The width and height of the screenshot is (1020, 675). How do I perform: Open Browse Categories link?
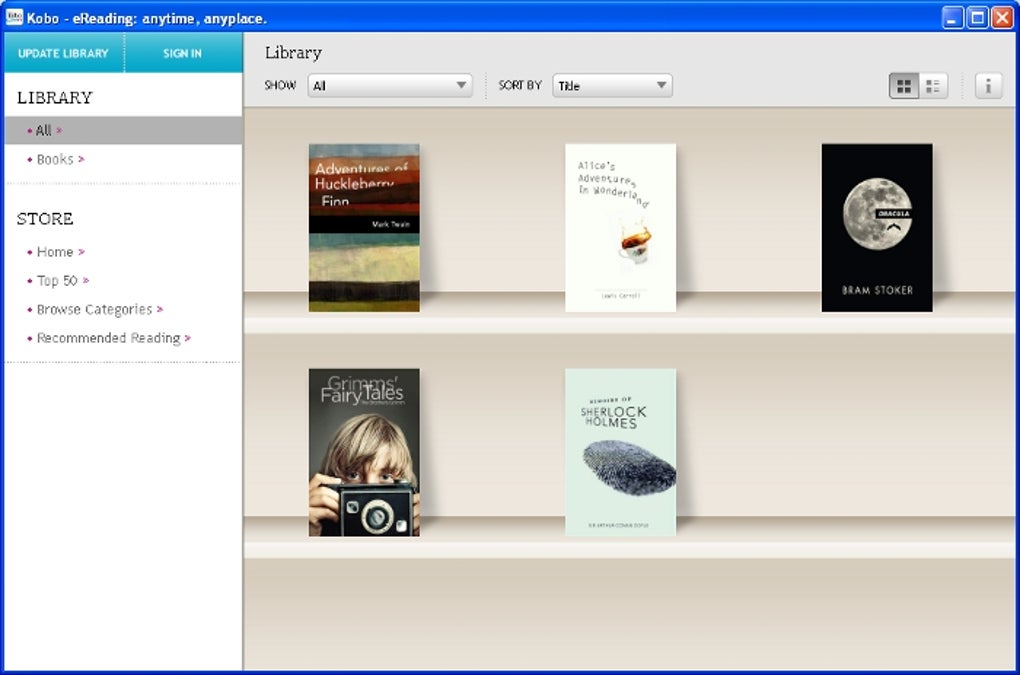[94, 310]
